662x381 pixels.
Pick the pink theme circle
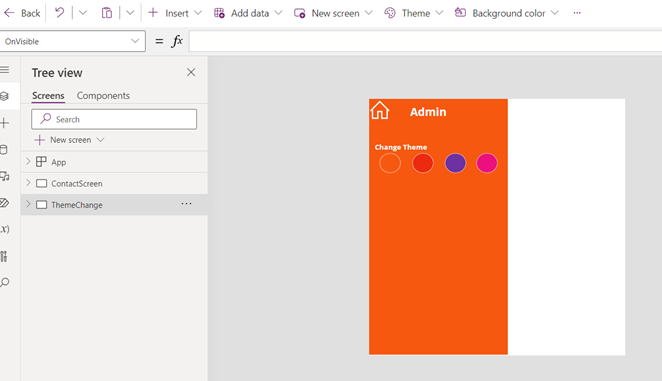(x=487, y=163)
